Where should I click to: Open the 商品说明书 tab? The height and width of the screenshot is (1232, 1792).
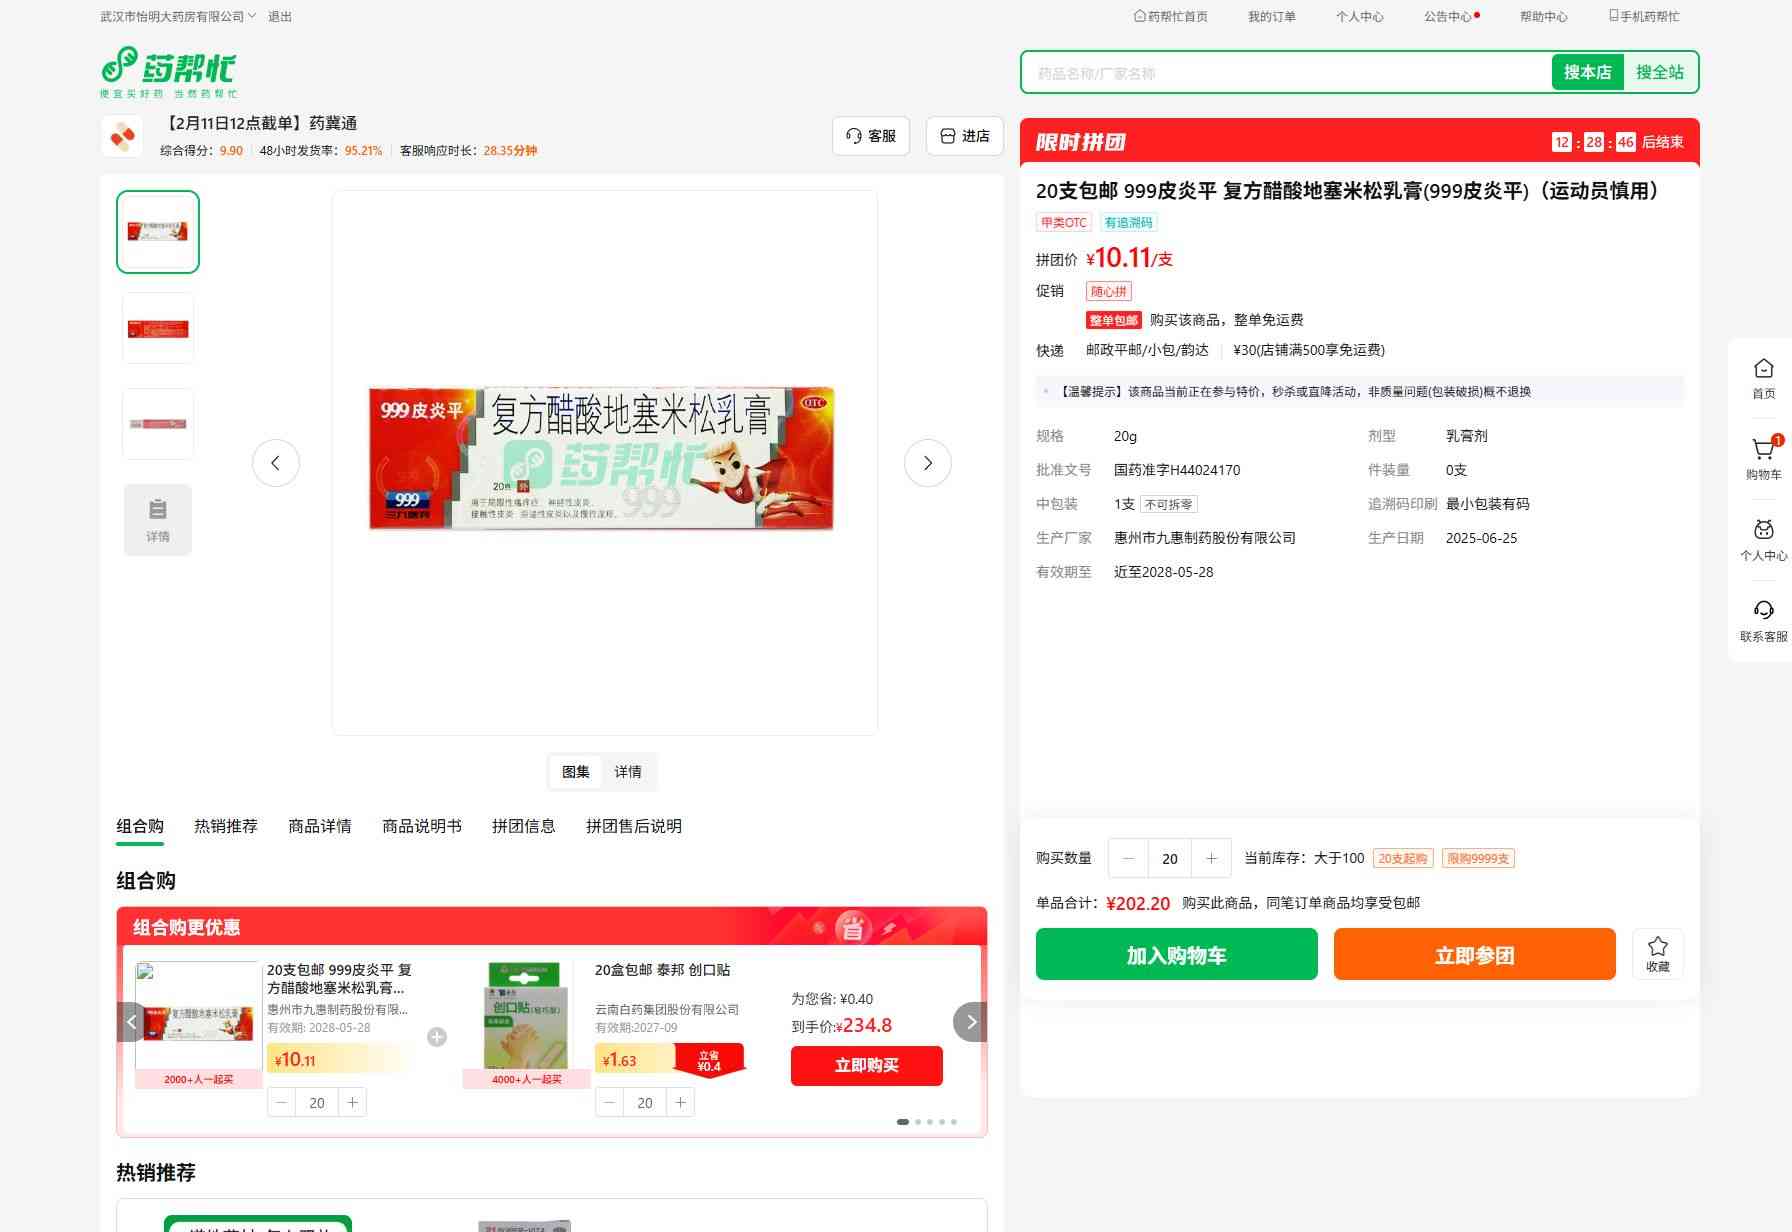[421, 826]
